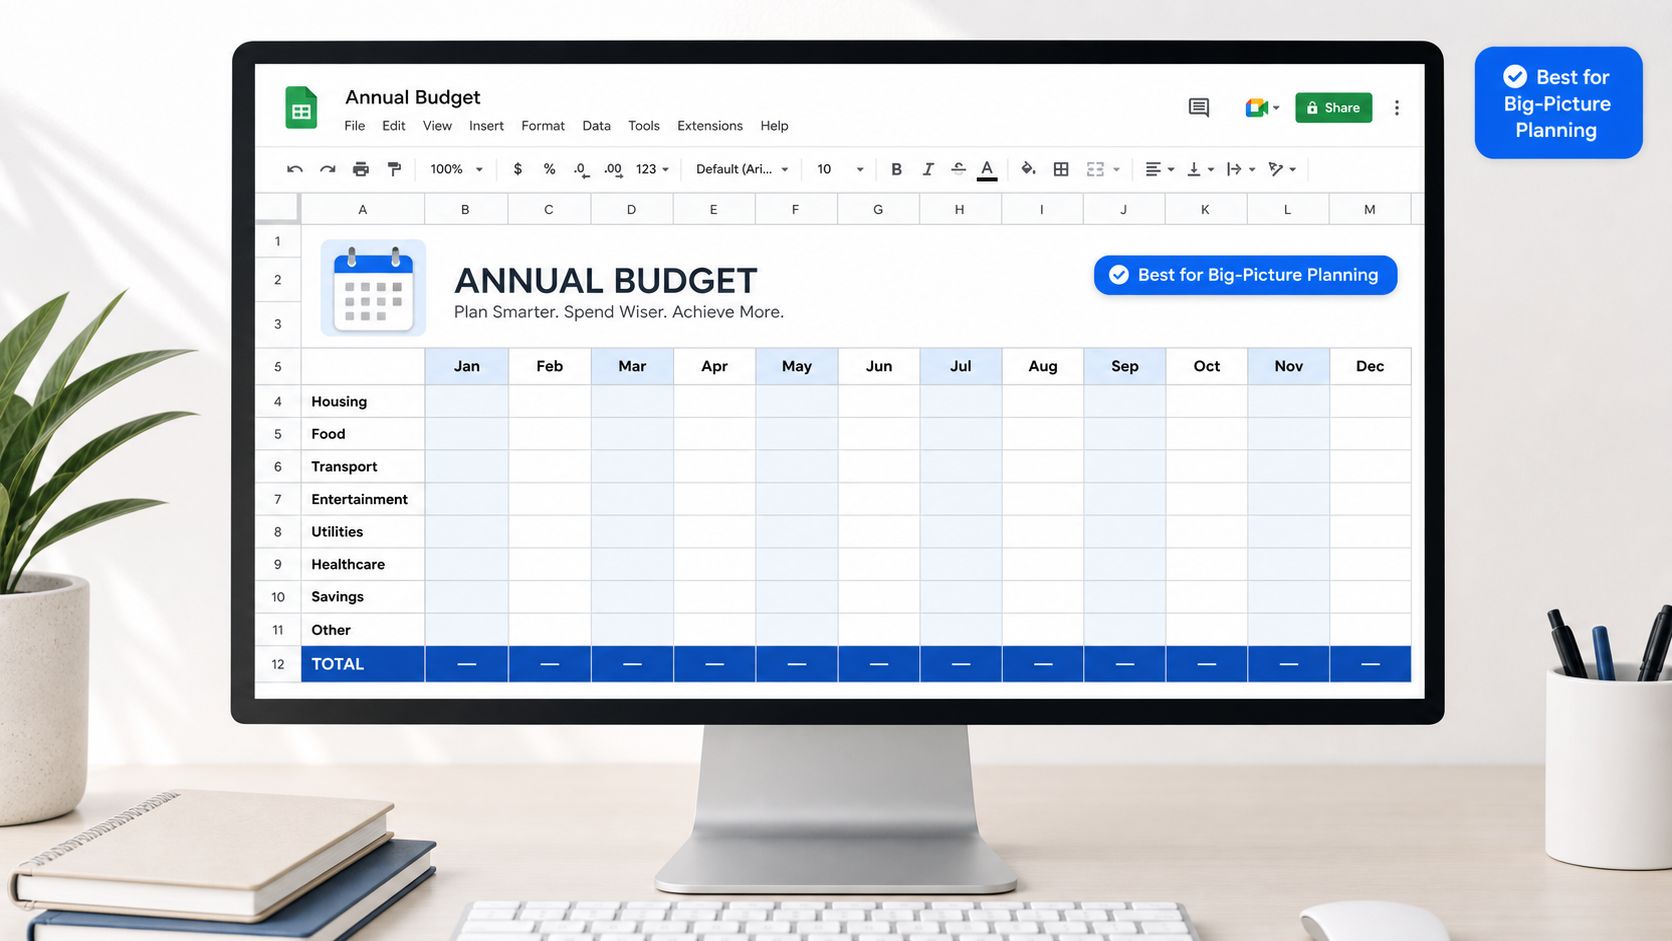Format as percent

pos(549,169)
